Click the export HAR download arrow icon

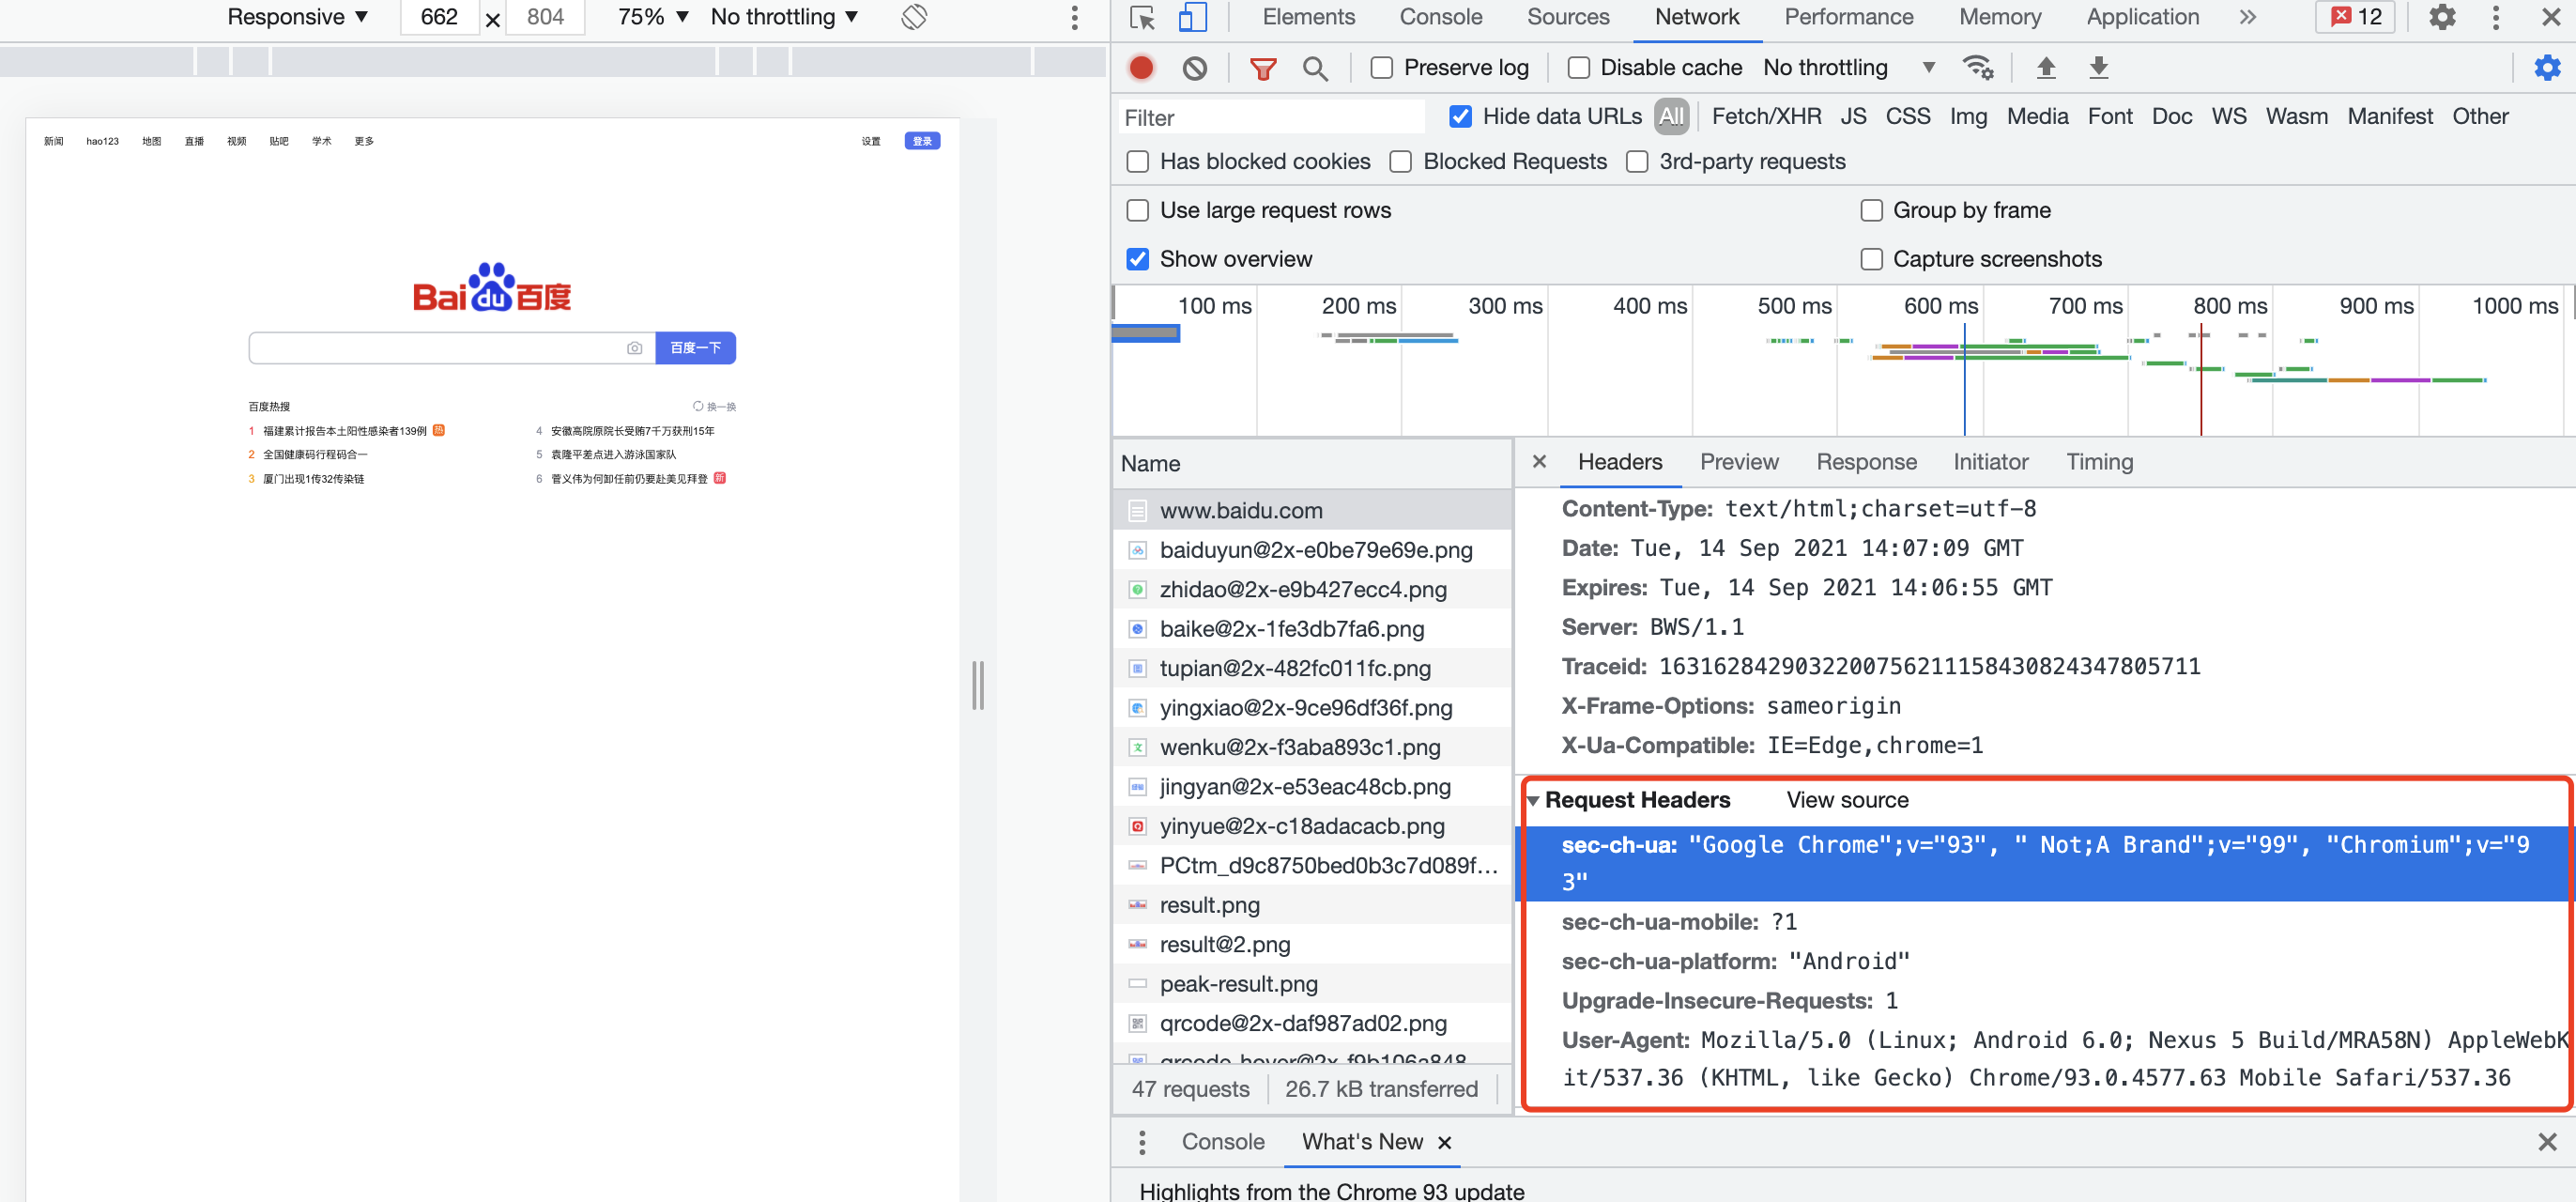[x=2098, y=68]
